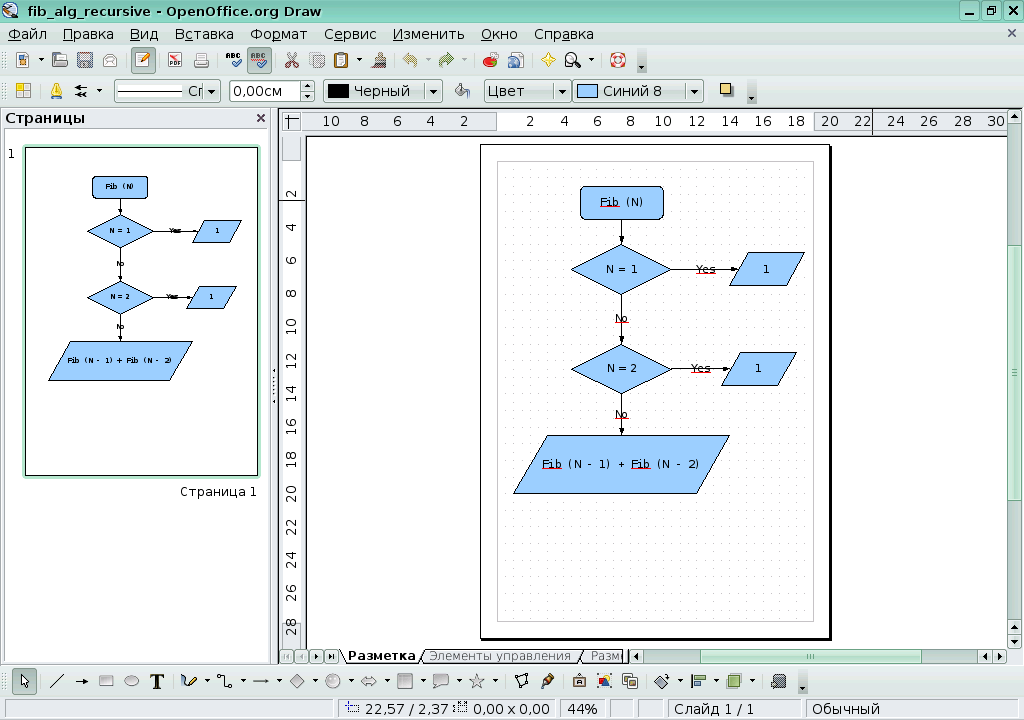
Task: Select the Страница 1 page thumbnail
Action: [140, 310]
